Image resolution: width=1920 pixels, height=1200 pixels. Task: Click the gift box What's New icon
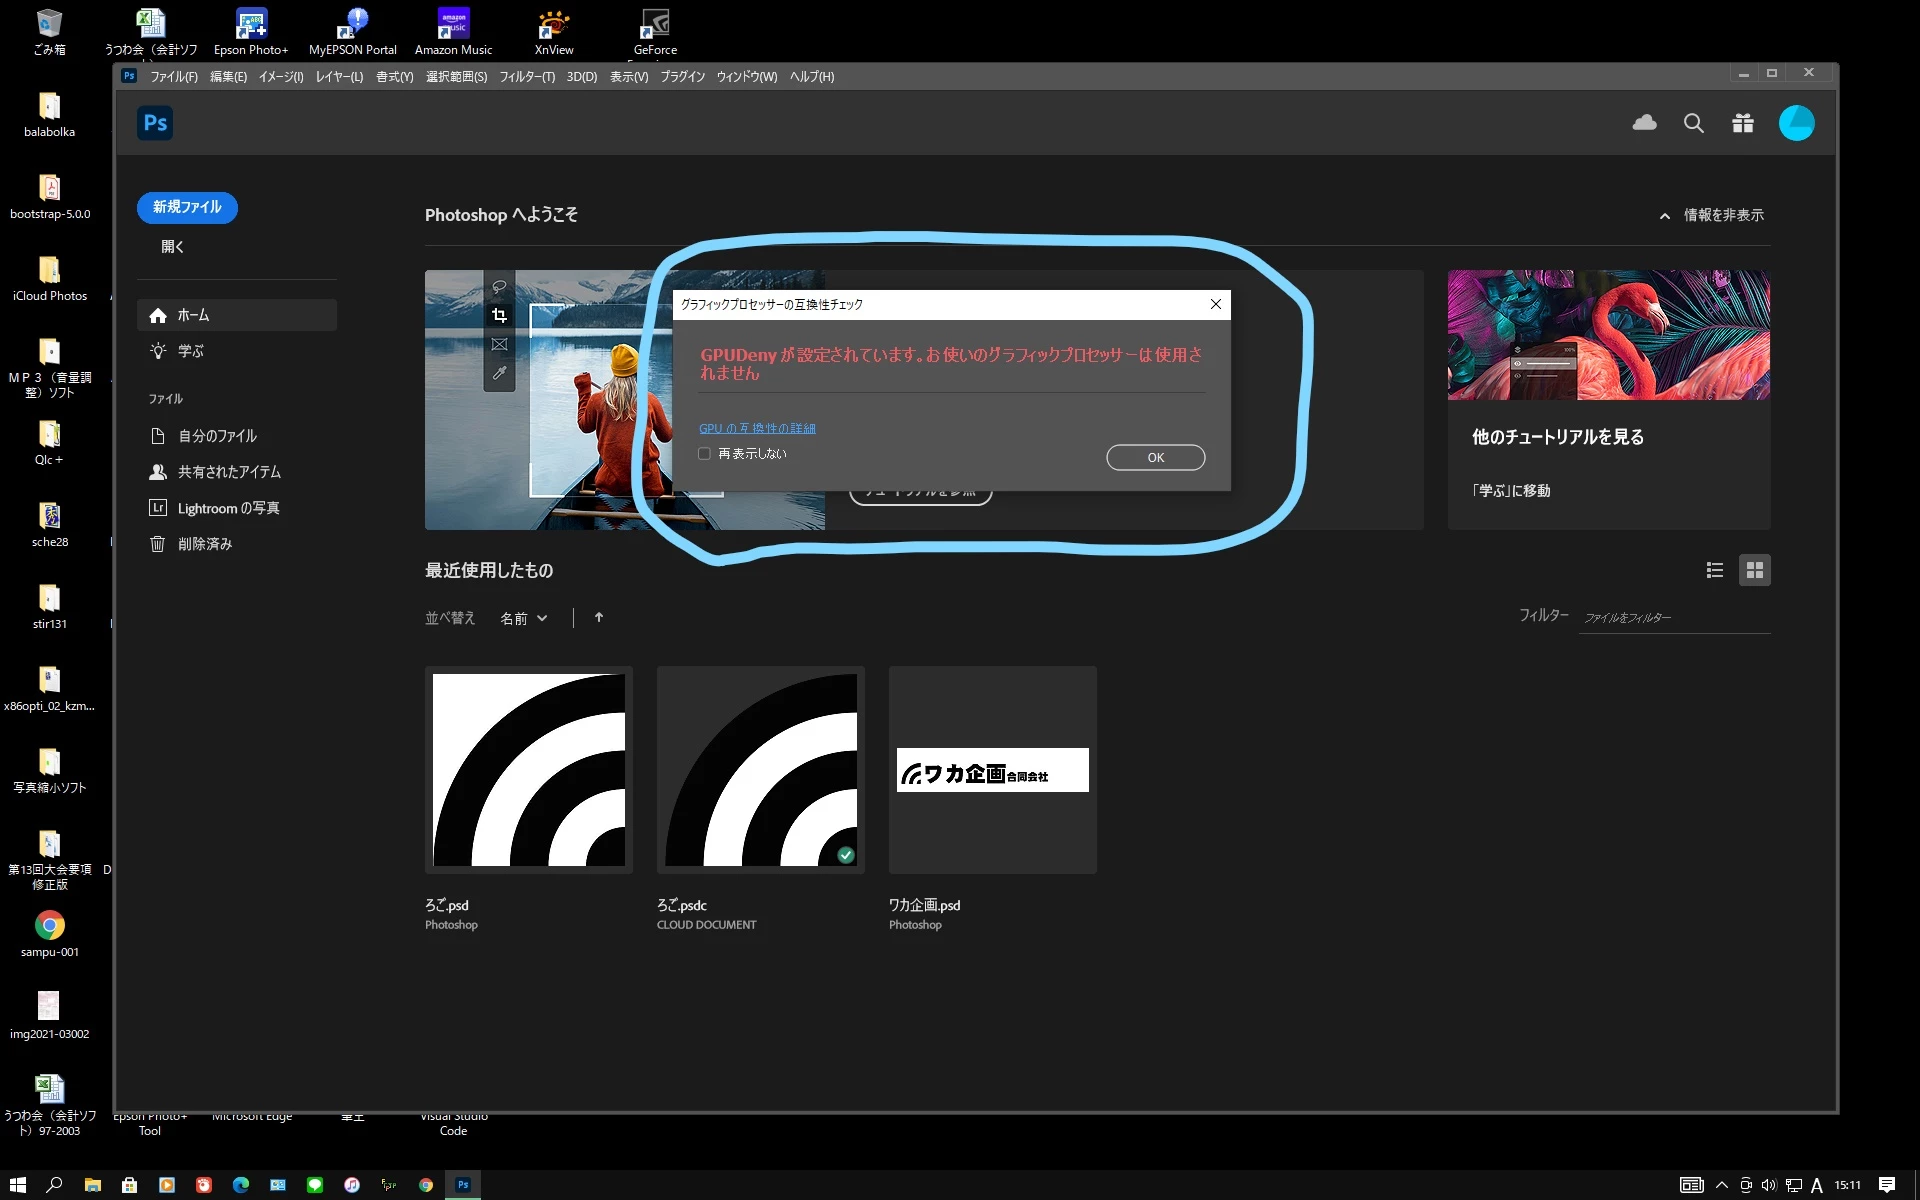tap(1743, 123)
